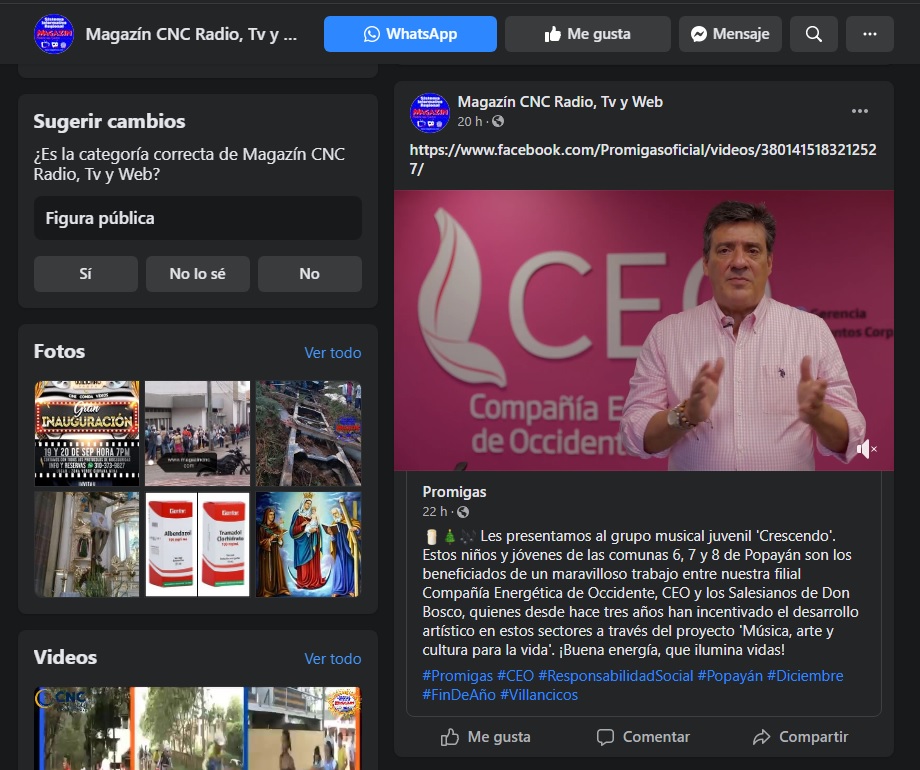The image size is (920, 770).
Task: Open post author name Magazín CNC Radio, Tv y Web
Action: 560,102
